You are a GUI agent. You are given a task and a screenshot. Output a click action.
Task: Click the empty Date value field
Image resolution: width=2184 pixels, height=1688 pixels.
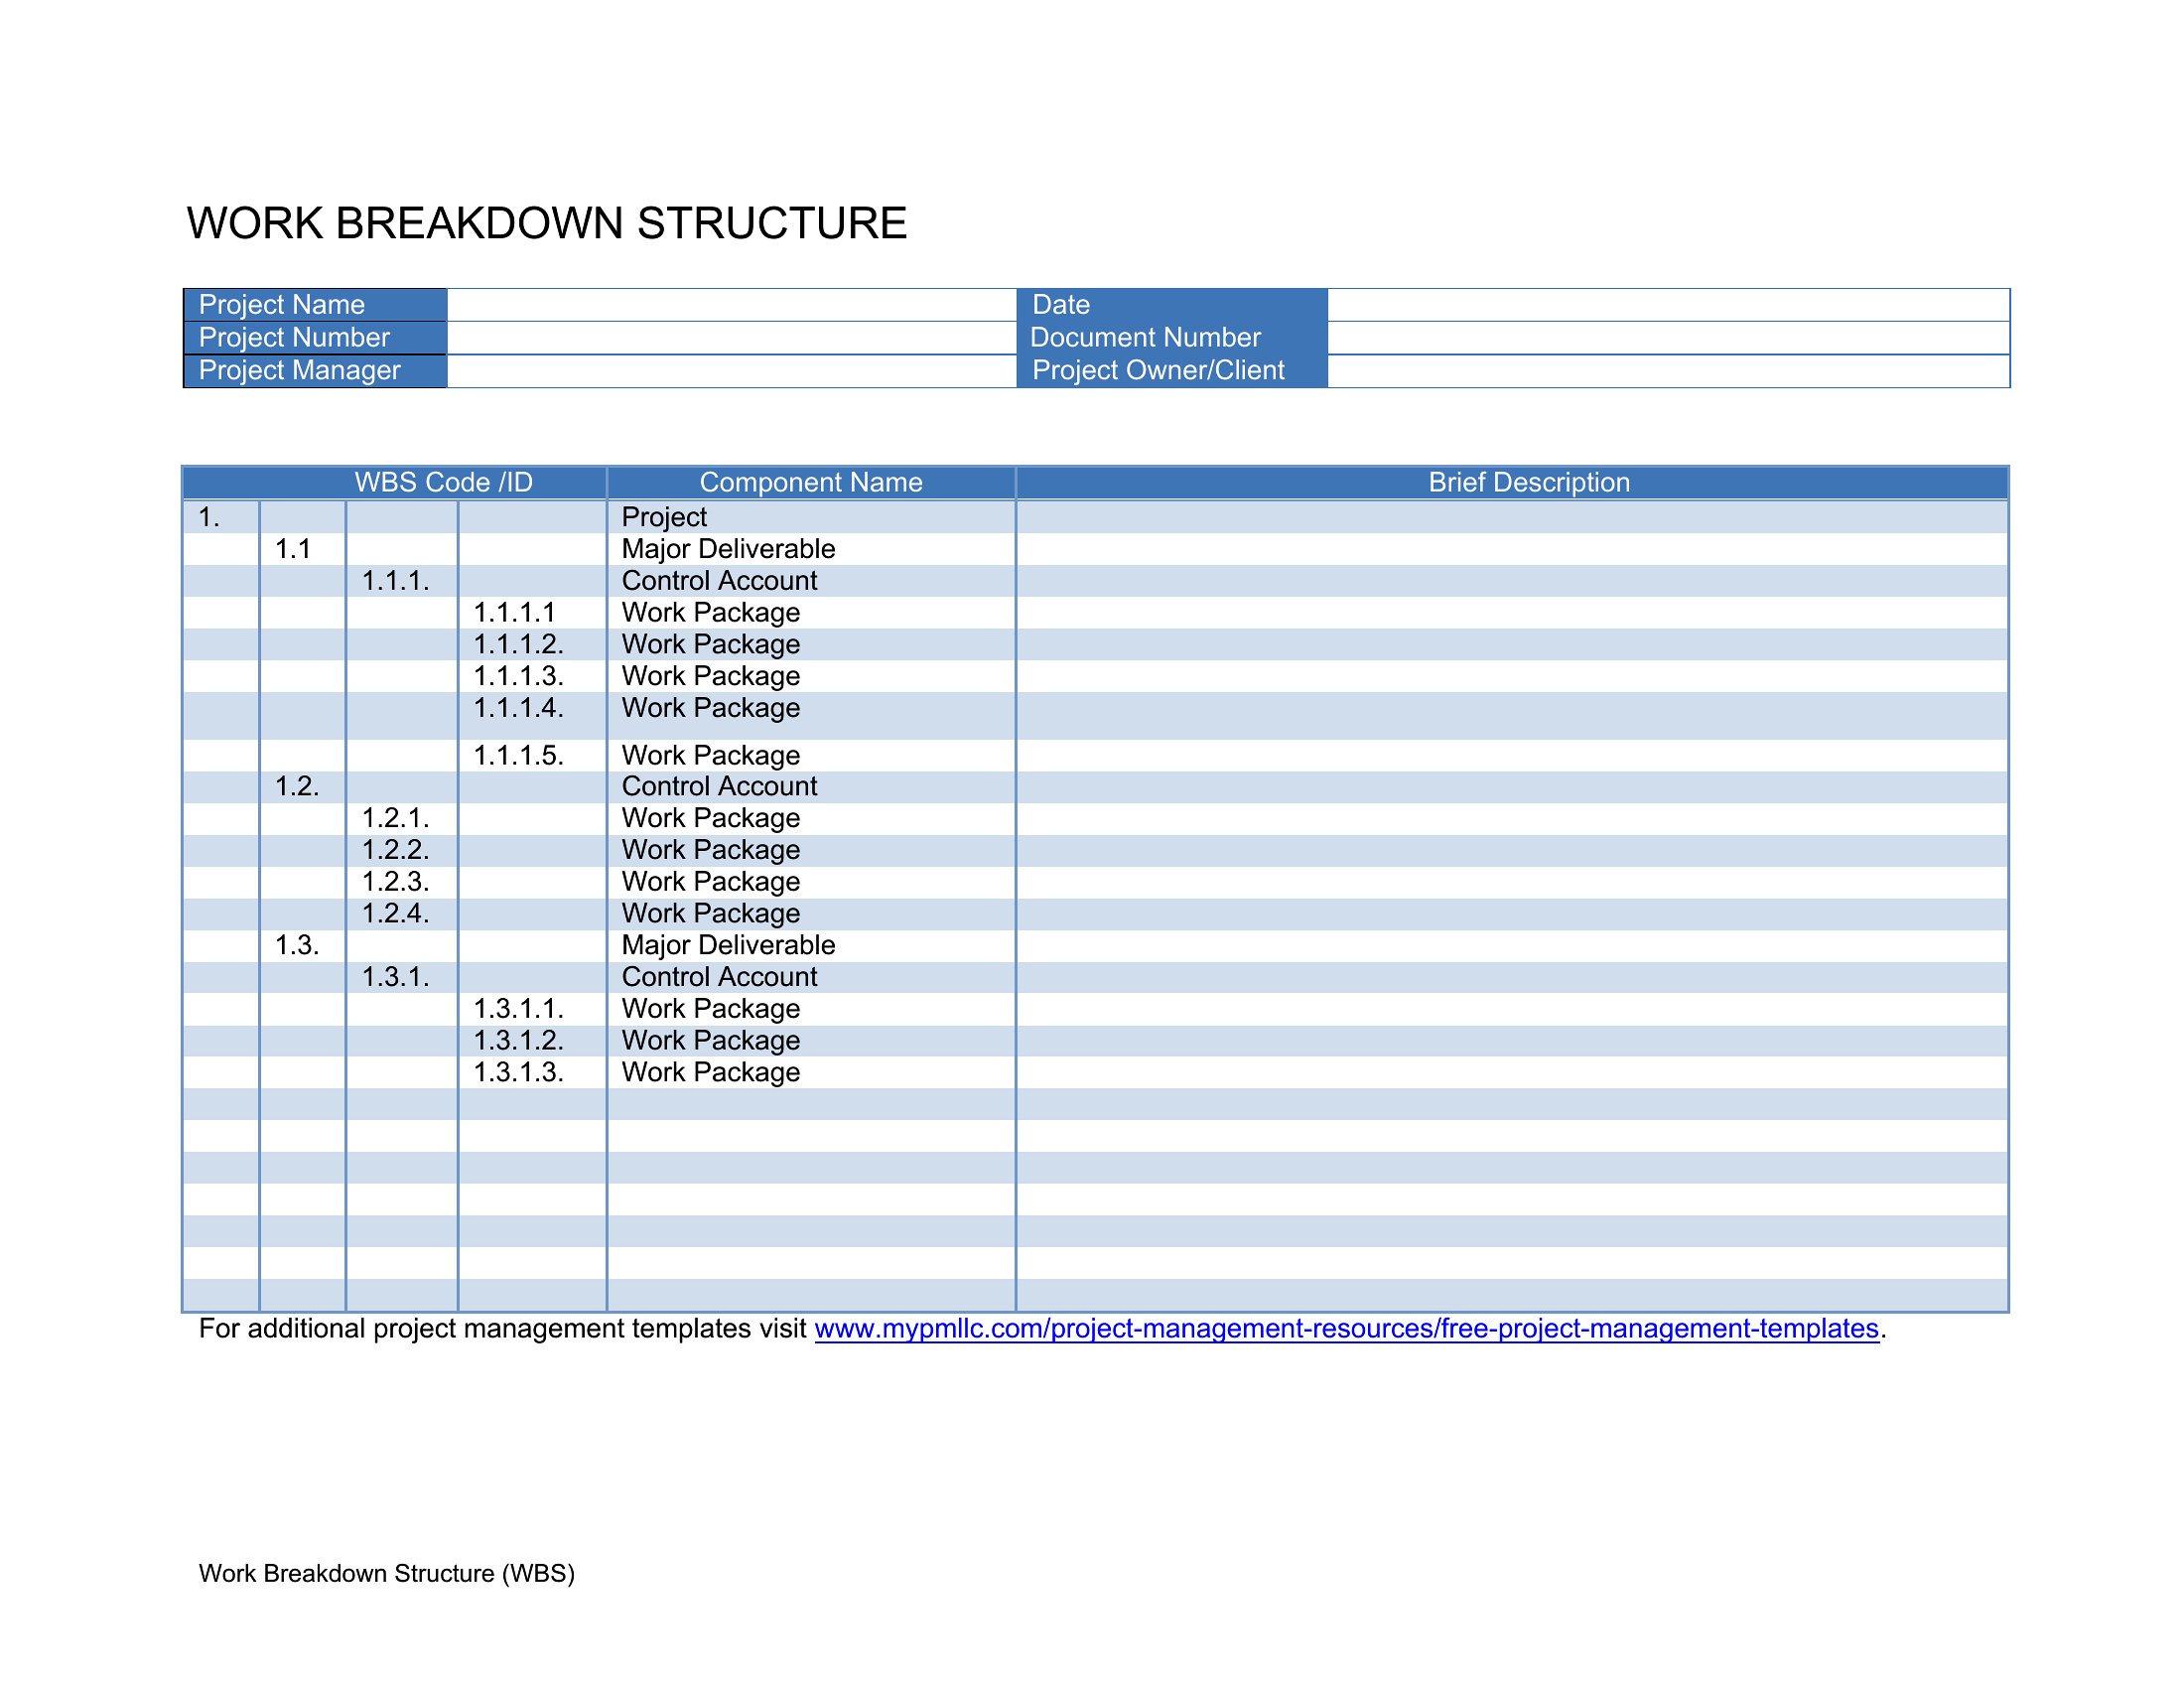pos(1668,305)
